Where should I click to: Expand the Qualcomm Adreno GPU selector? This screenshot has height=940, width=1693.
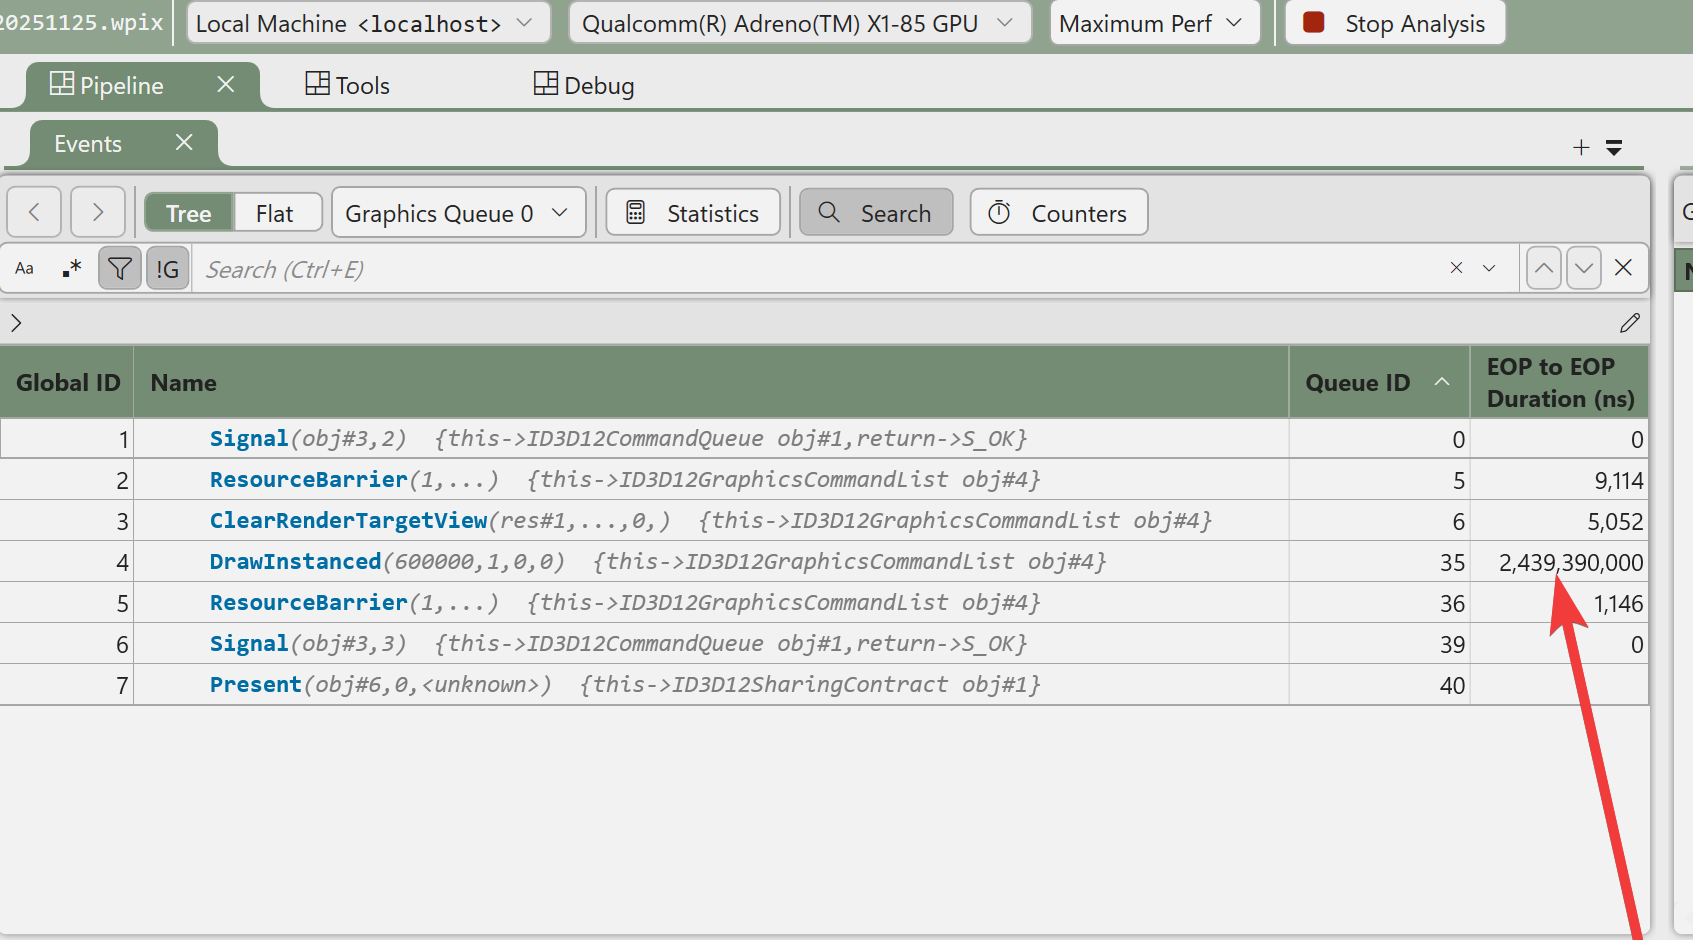pos(799,23)
